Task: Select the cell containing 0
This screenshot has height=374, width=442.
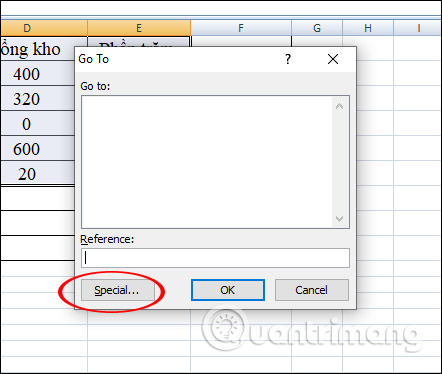Action: (x=37, y=123)
